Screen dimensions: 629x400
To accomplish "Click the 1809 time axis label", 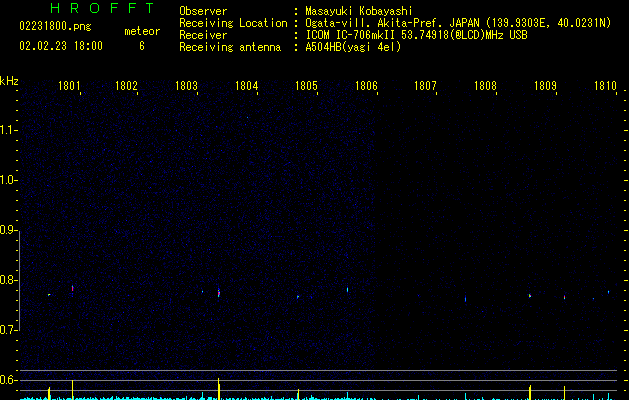I will point(545,85).
